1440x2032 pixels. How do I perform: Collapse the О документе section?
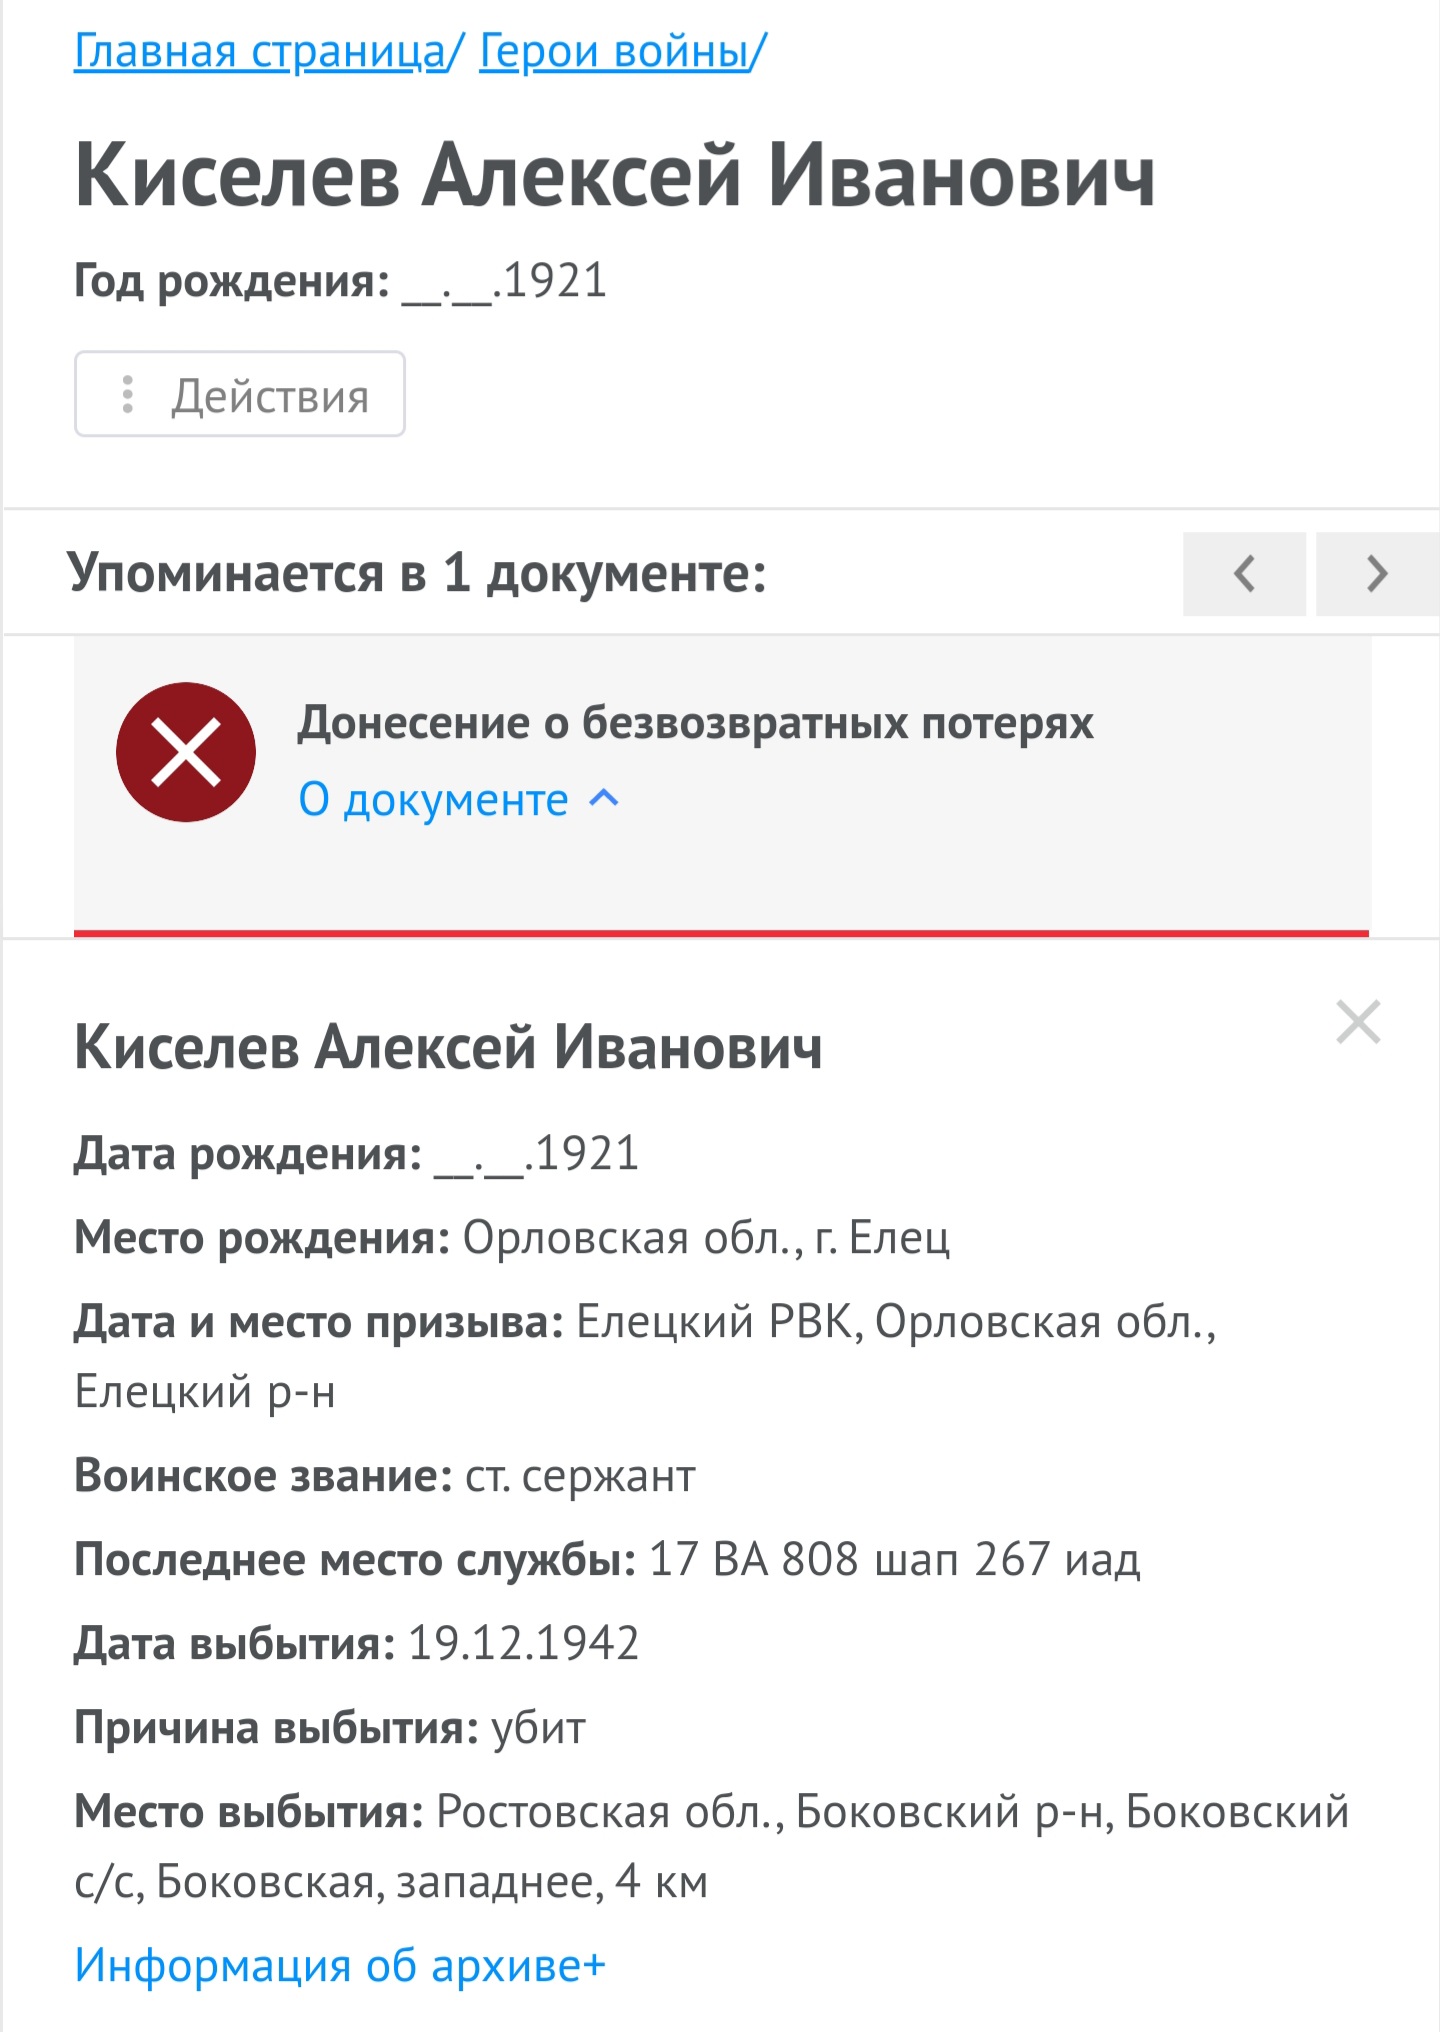point(433,800)
